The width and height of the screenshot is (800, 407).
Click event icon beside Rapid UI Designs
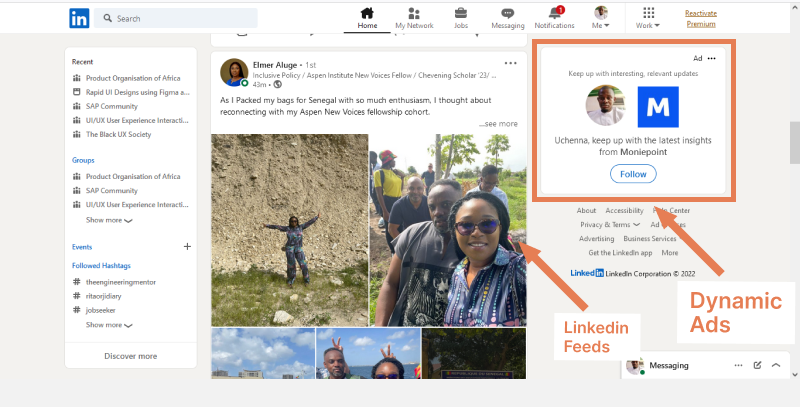[x=77, y=92]
